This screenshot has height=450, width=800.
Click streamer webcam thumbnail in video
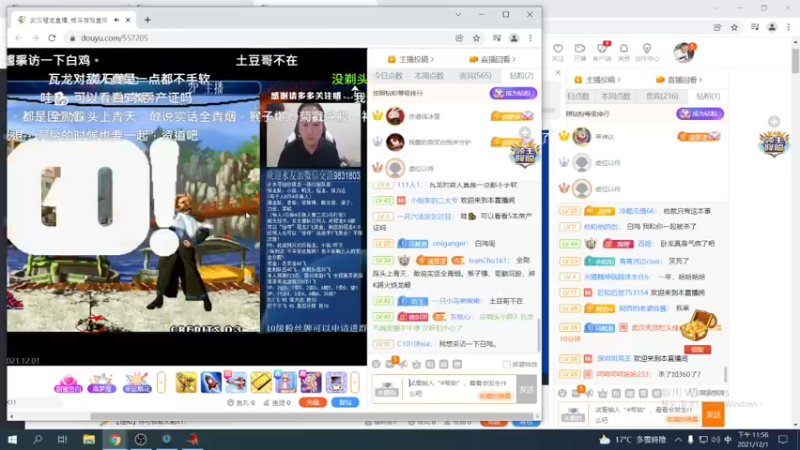[x=313, y=136]
